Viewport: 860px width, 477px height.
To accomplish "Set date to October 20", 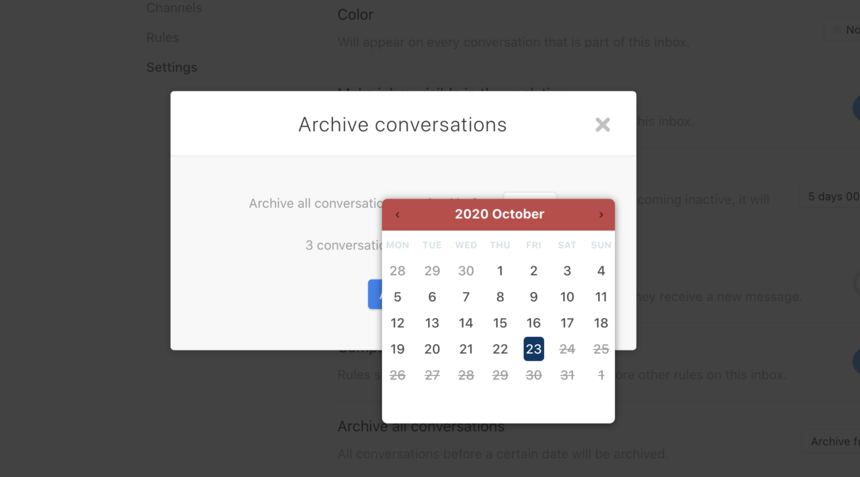I will click(432, 349).
